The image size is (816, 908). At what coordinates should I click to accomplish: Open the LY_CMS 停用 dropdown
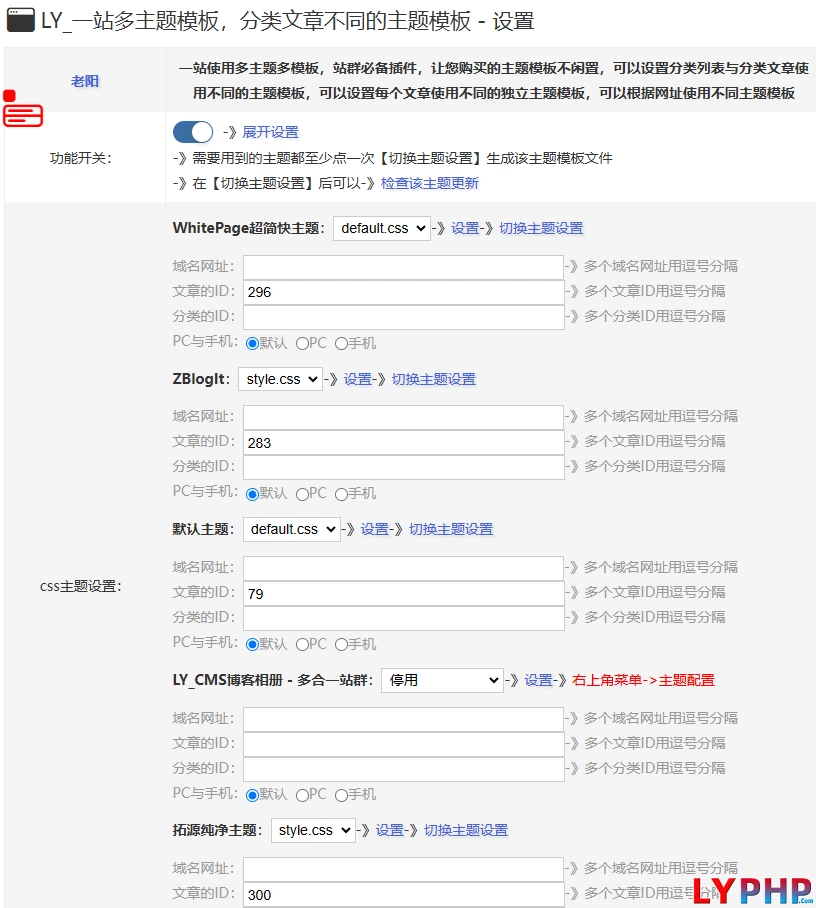pos(442,680)
